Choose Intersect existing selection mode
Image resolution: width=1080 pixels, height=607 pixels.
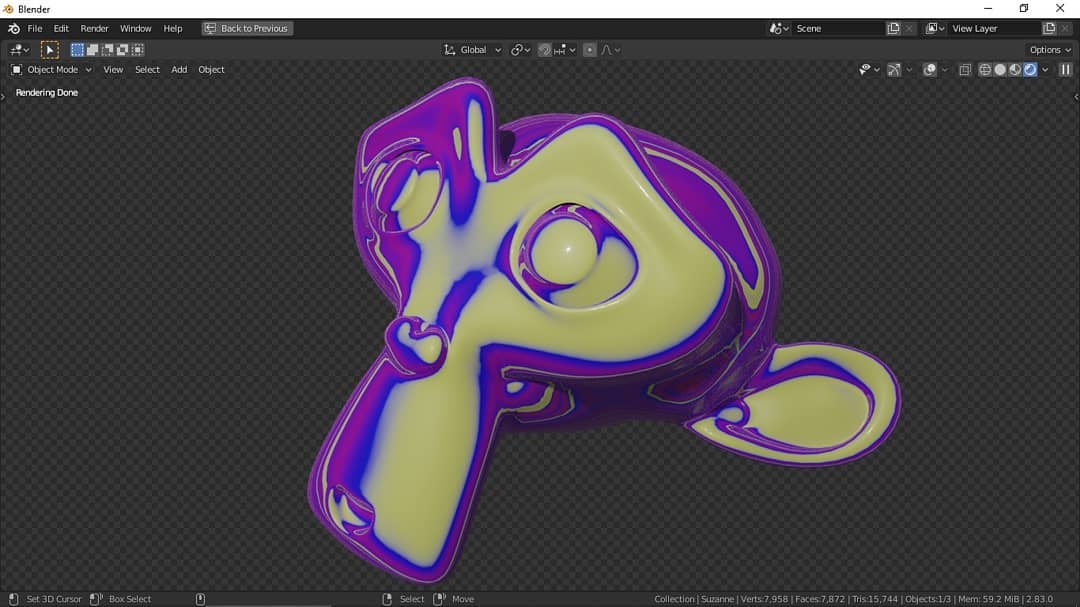pos(138,50)
